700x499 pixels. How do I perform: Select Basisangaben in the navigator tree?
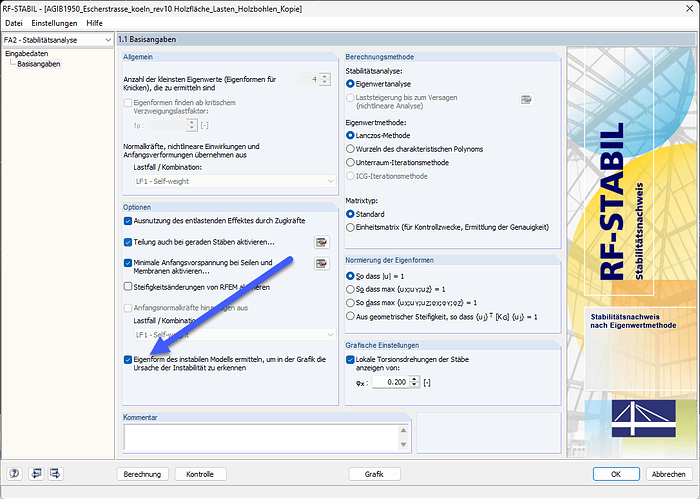pos(39,64)
